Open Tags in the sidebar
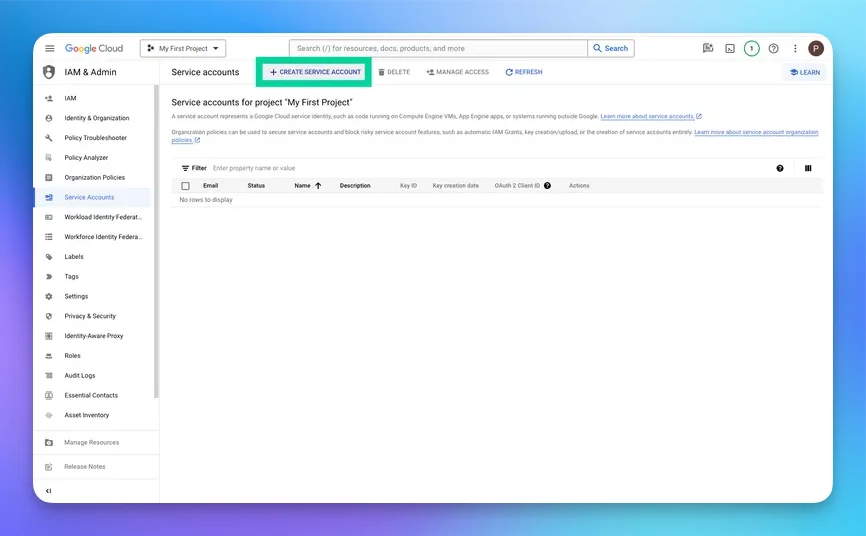Image resolution: width=866 pixels, height=536 pixels. pyautogui.click(x=92, y=277)
